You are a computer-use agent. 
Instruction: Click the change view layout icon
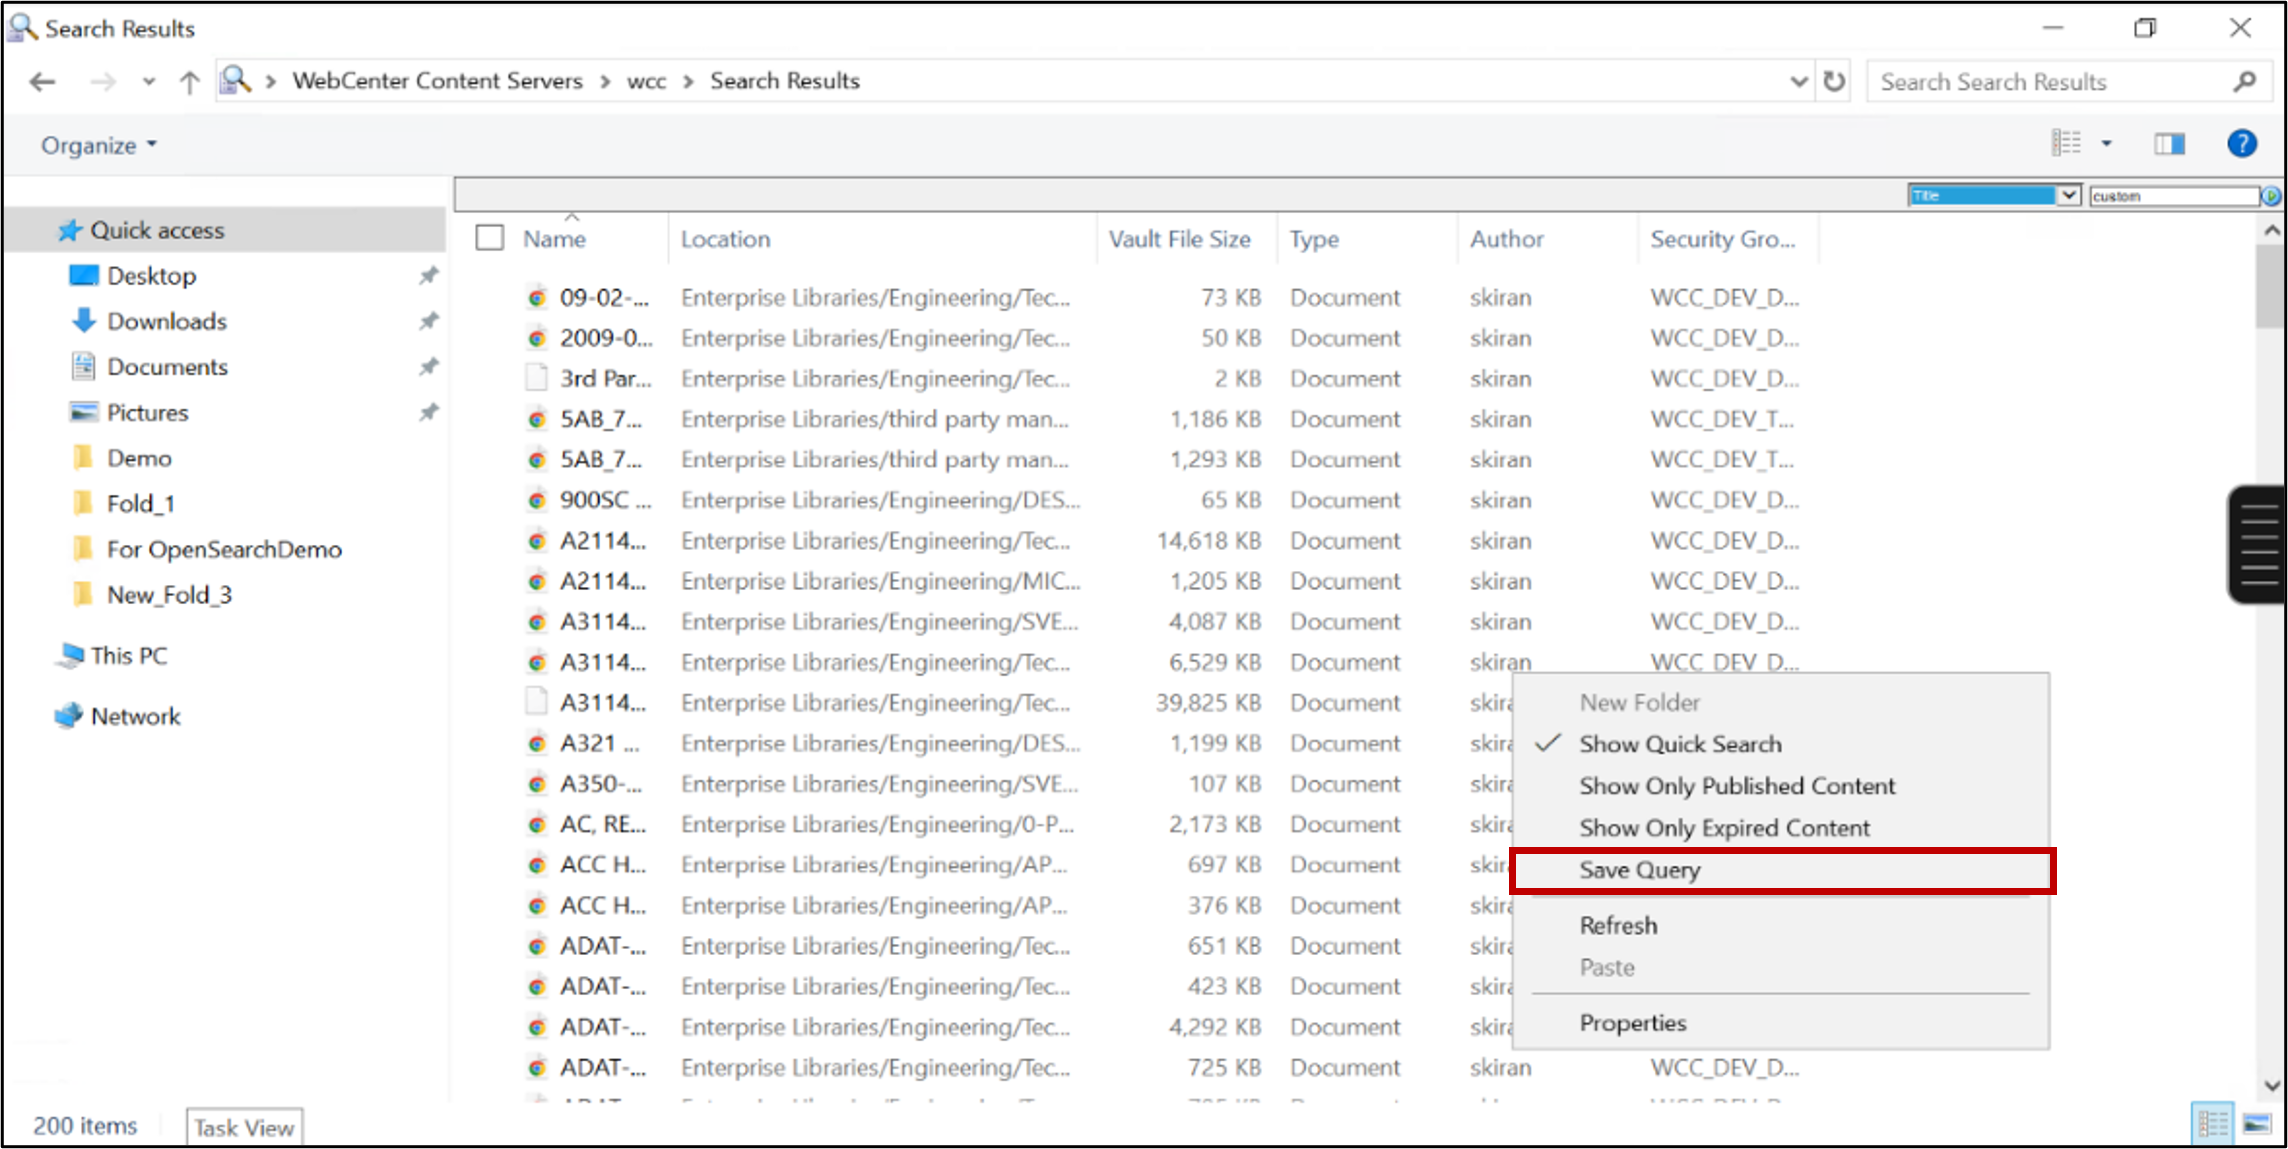pos(2066,144)
